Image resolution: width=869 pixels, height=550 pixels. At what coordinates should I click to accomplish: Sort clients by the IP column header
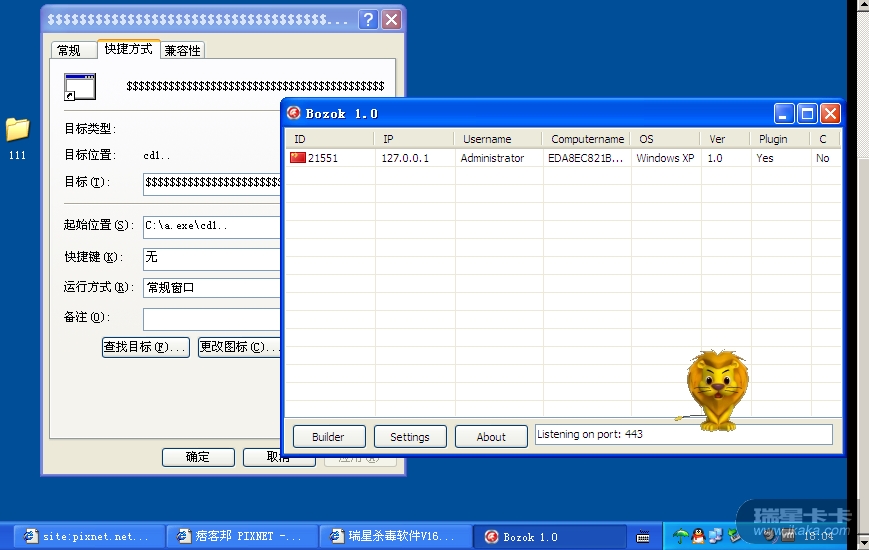click(413, 139)
